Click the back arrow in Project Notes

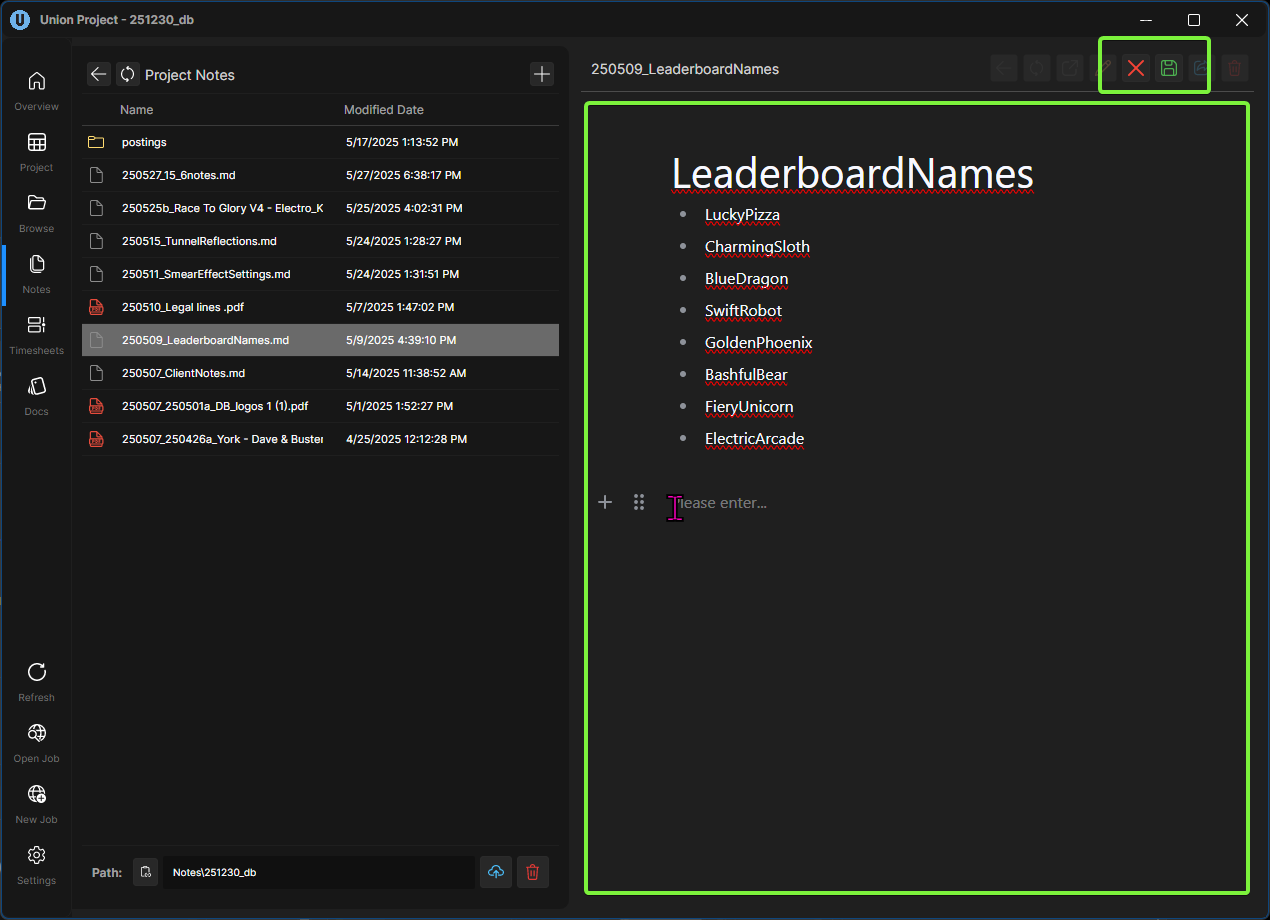[98, 74]
